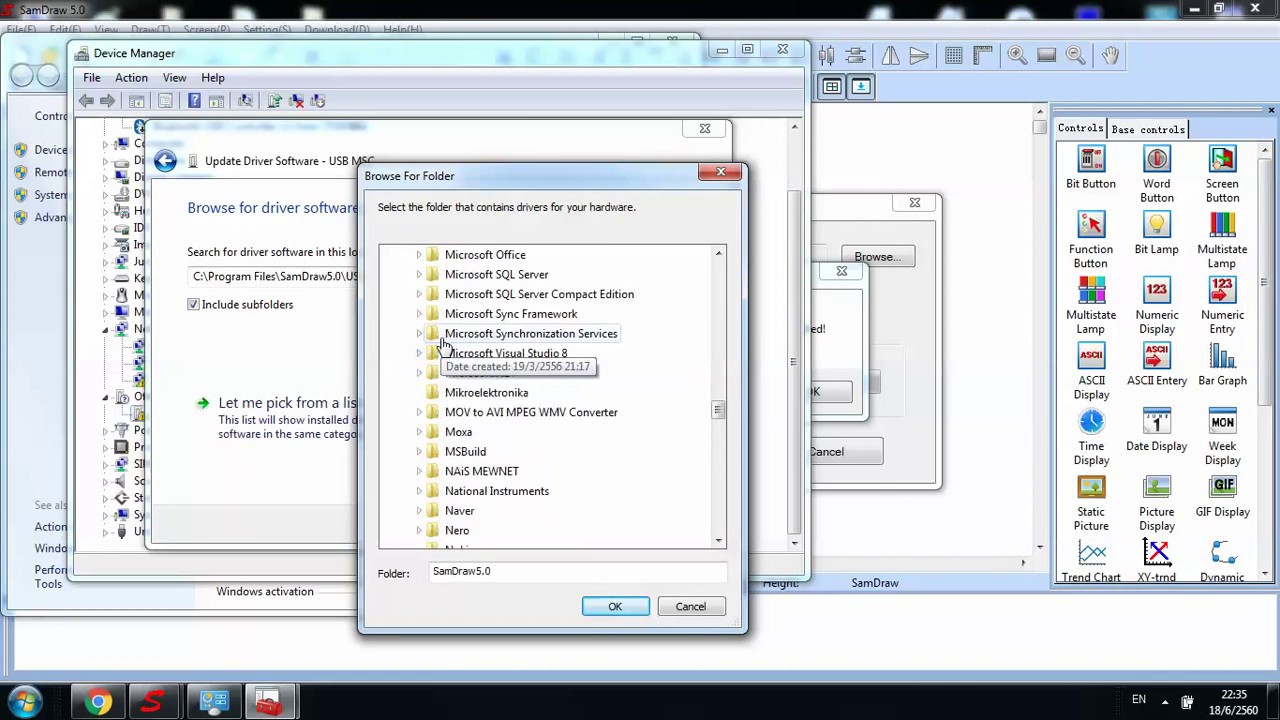The width and height of the screenshot is (1280, 720).
Task: Select the Trend Chart control
Action: [x=1091, y=562]
